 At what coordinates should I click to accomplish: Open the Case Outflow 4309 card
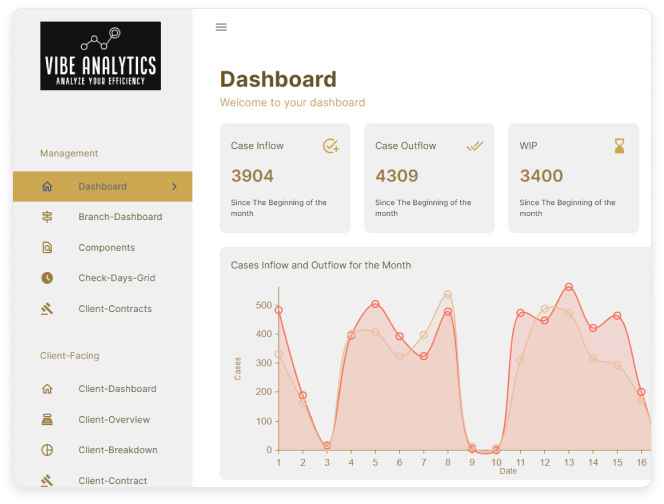click(431, 178)
